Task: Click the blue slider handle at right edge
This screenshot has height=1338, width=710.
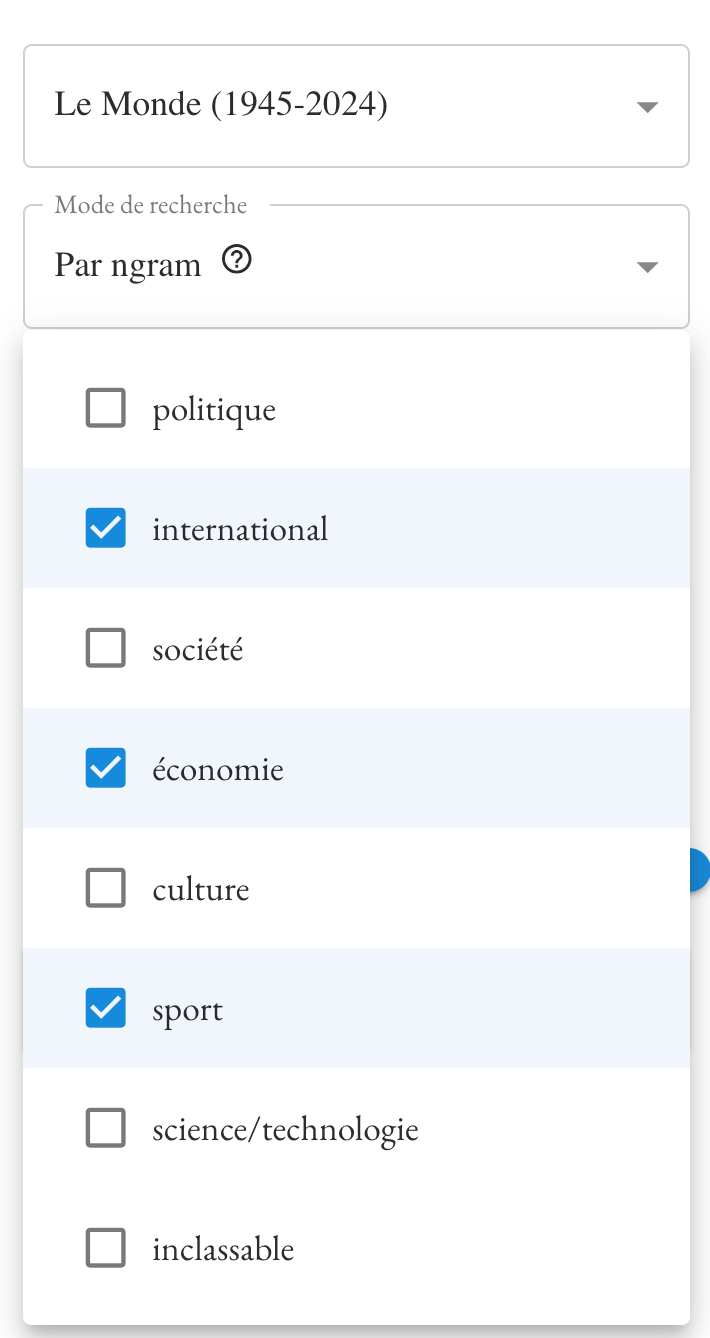Action: pyautogui.click(x=700, y=870)
